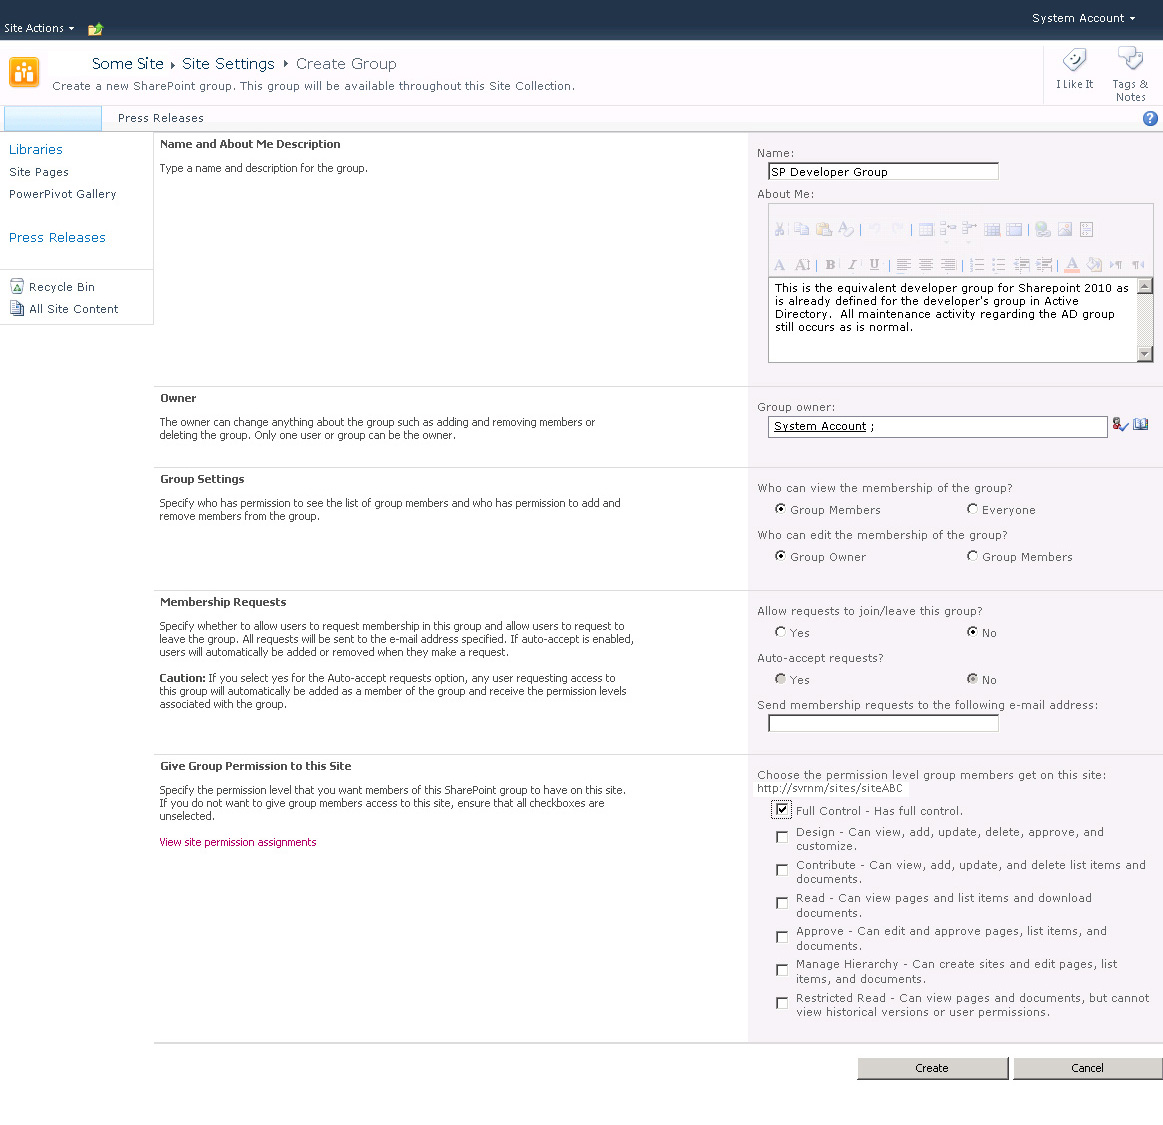Click the Edit HTML Source icon
1163x1125 pixels.
tap(1087, 228)
